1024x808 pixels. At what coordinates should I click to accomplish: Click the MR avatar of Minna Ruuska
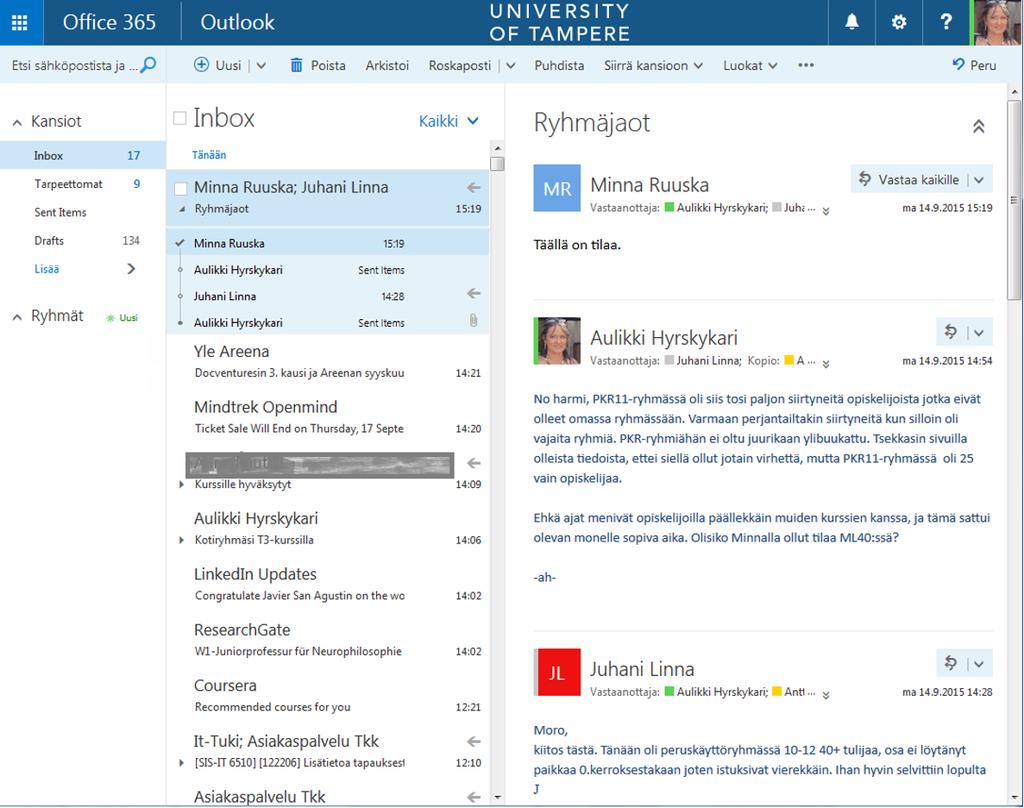coord(557,188)
